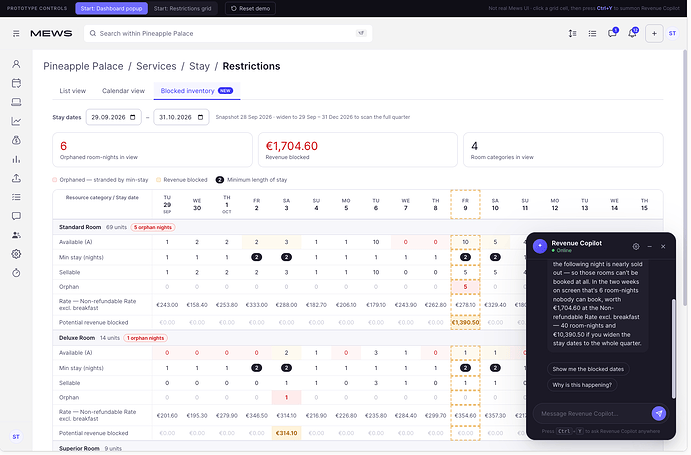The width and height of the screenshot is (691, 455).
Task: Select Start: Dashboard popup option
Action: point(111,8)
